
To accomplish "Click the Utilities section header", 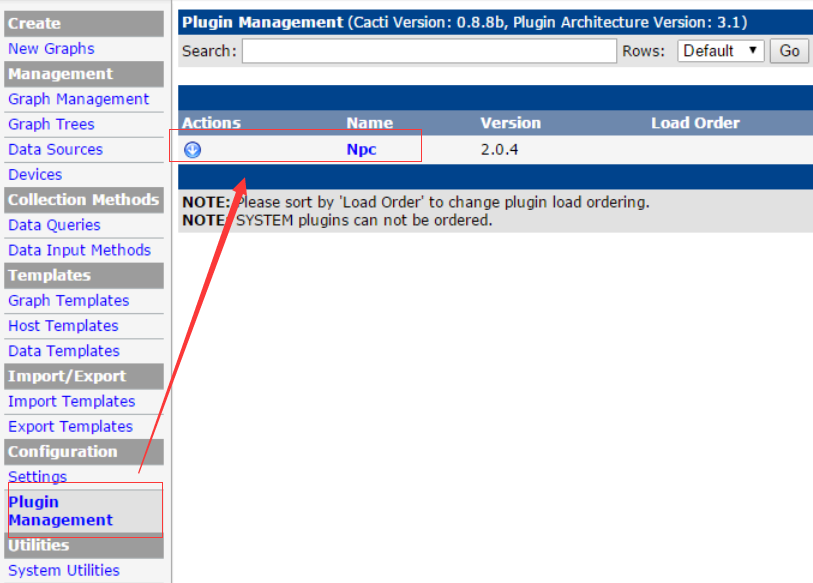I will tap(84, 546).
